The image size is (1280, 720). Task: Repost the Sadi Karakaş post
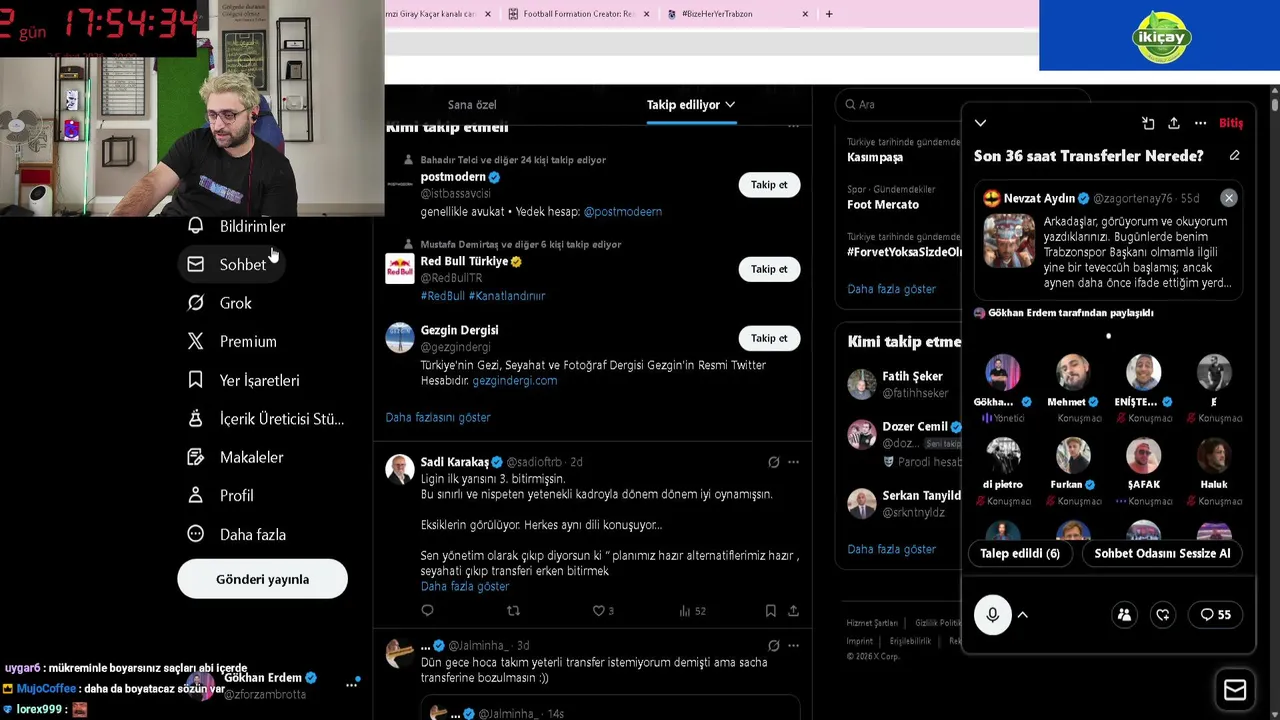point(513,610)
